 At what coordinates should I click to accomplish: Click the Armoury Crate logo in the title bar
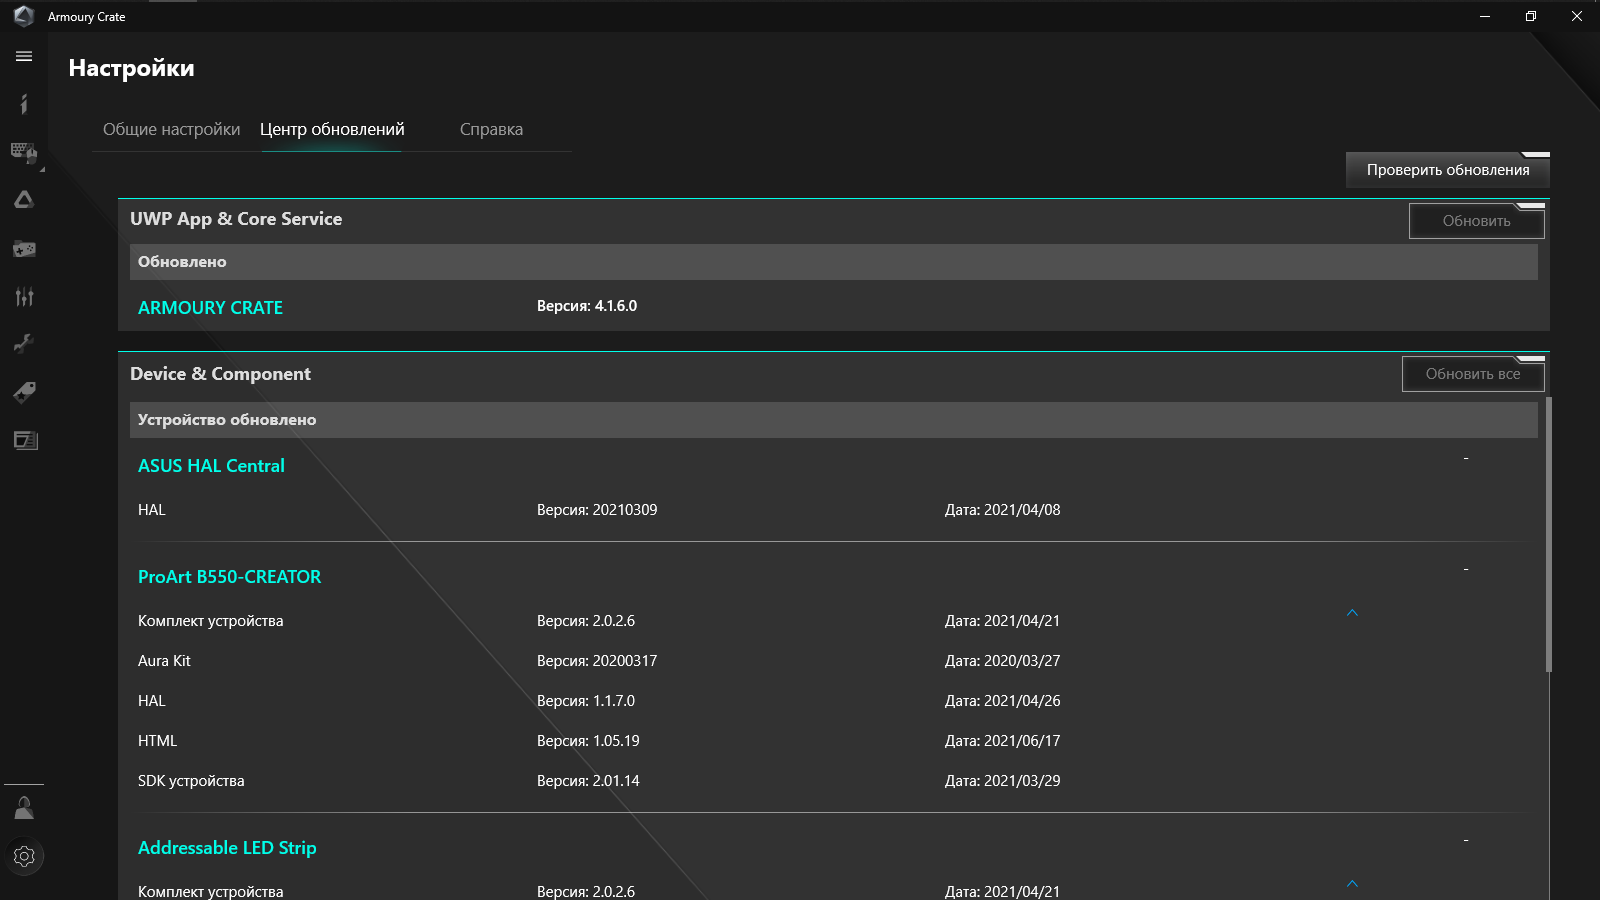[x=24, y=16]
